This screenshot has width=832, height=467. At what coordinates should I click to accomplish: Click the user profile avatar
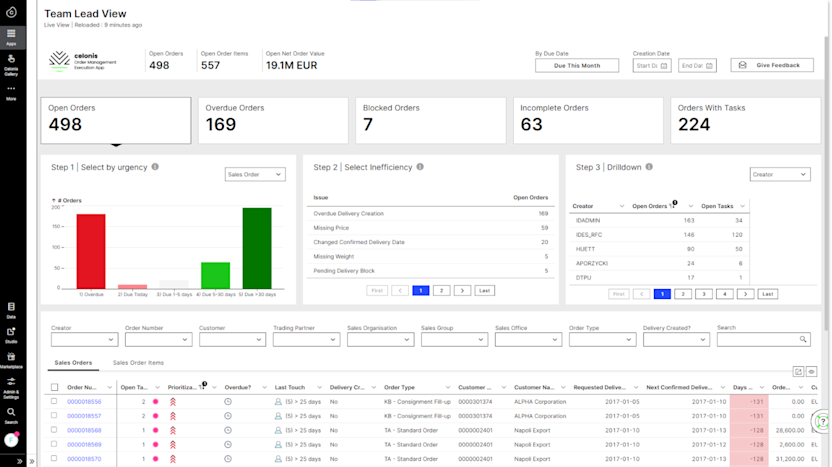coord(11,440)
